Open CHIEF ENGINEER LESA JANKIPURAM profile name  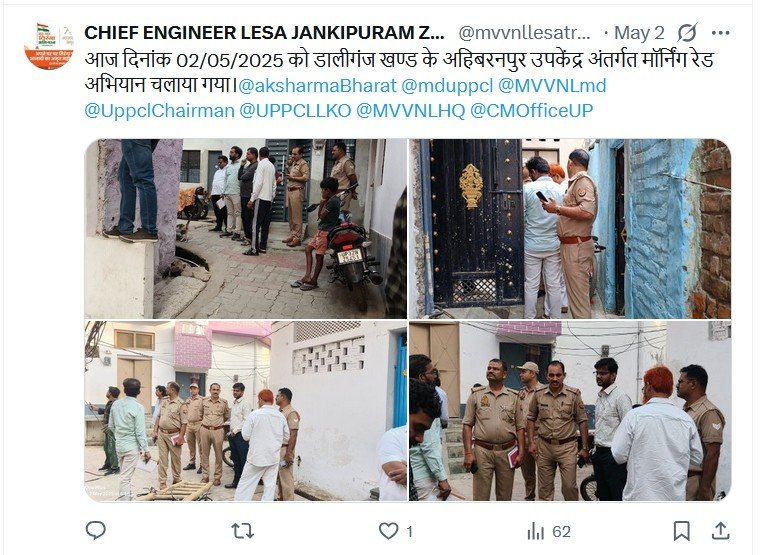coord(264,33)
